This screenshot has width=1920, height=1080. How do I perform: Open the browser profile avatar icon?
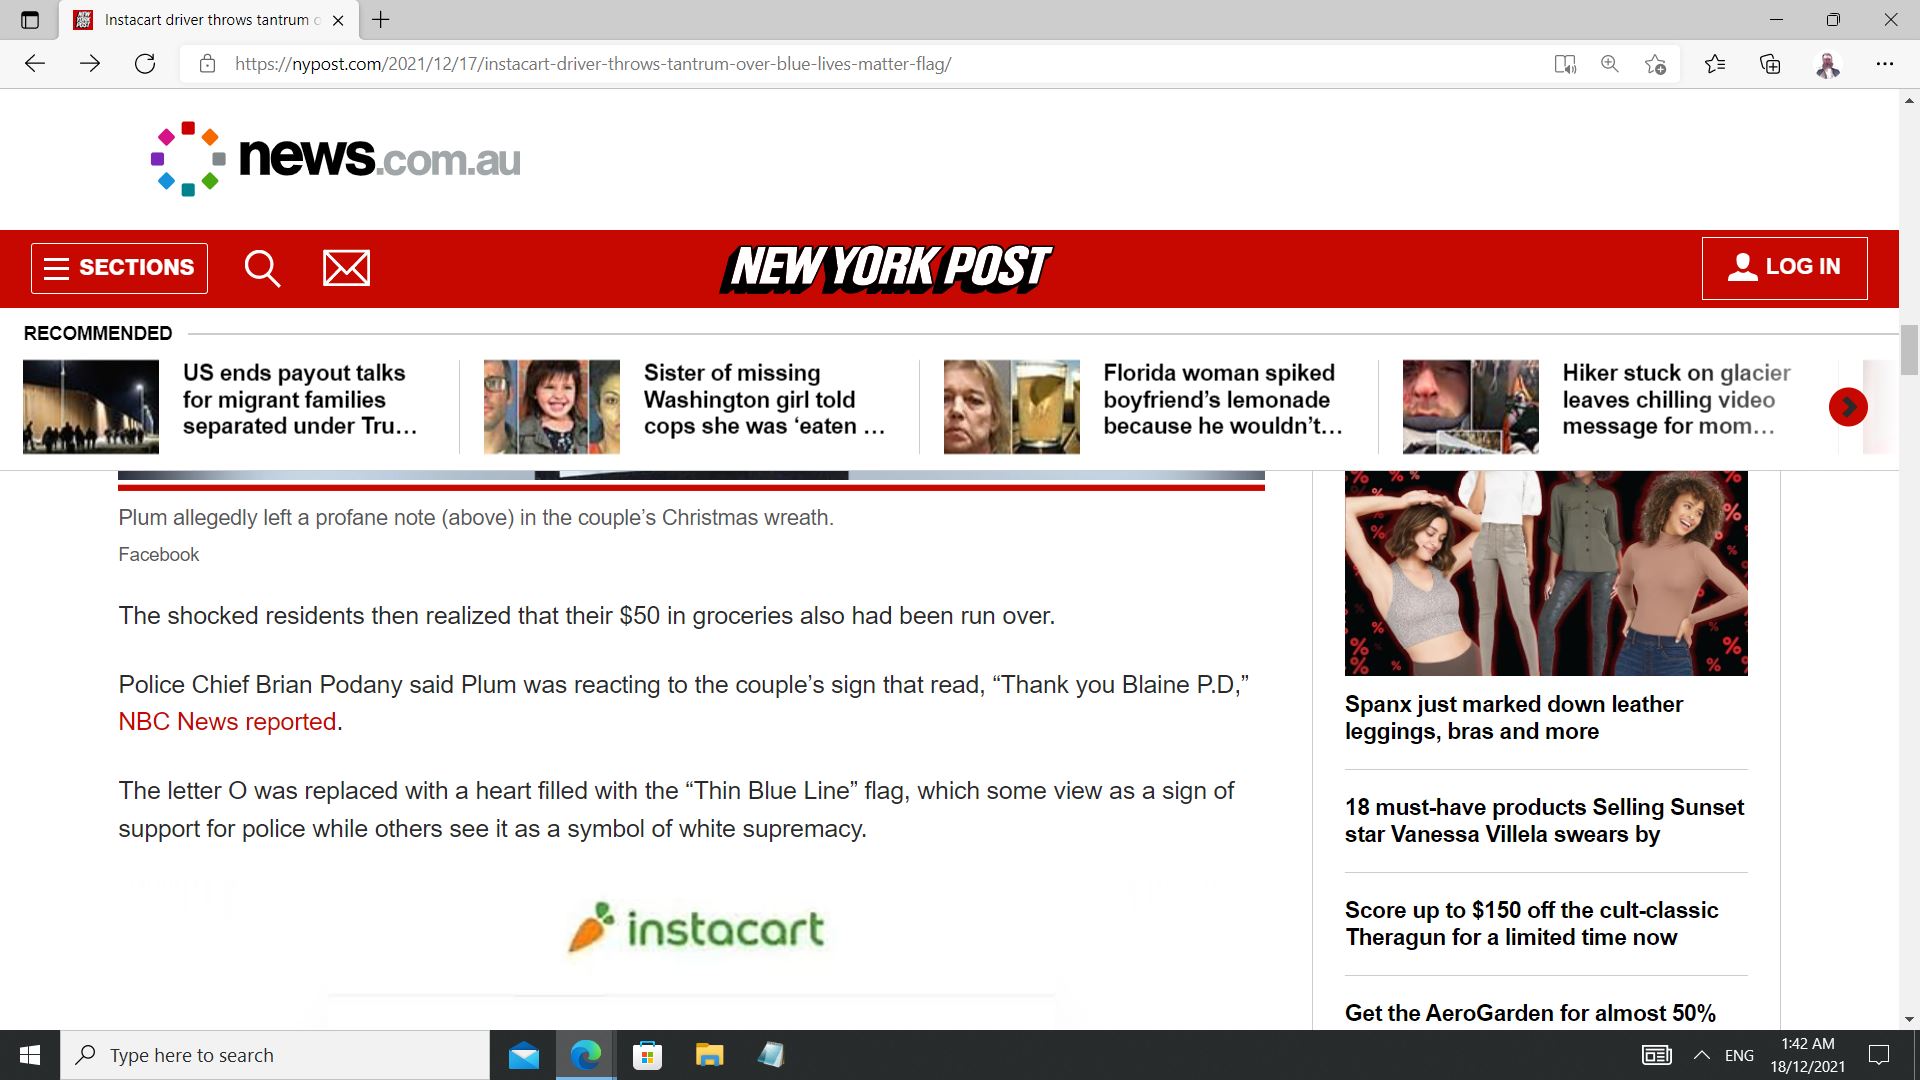(x=1827, y=64)
